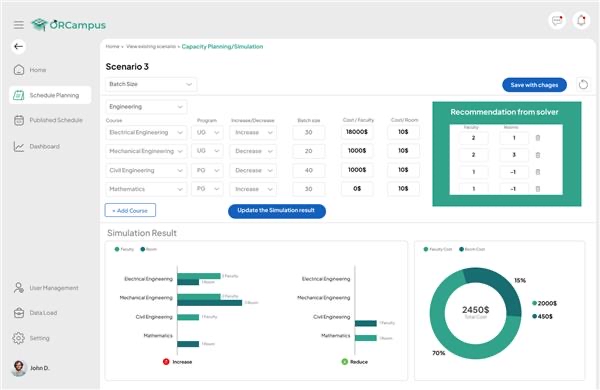This screenshot has width=600, height=390.
Task: Open the notifications bell
Action: pos(581,20)
